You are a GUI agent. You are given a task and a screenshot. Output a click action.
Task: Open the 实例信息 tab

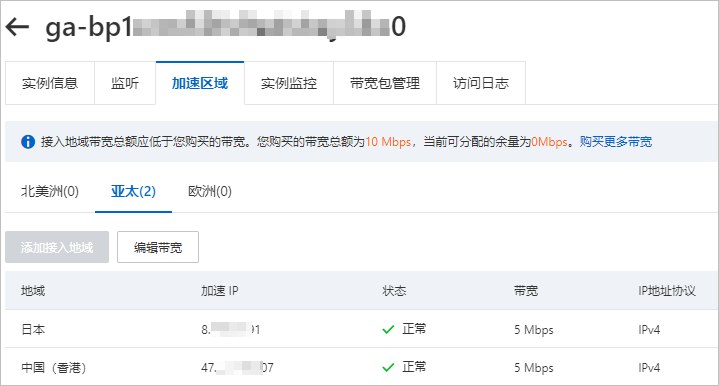pos(50,83)
